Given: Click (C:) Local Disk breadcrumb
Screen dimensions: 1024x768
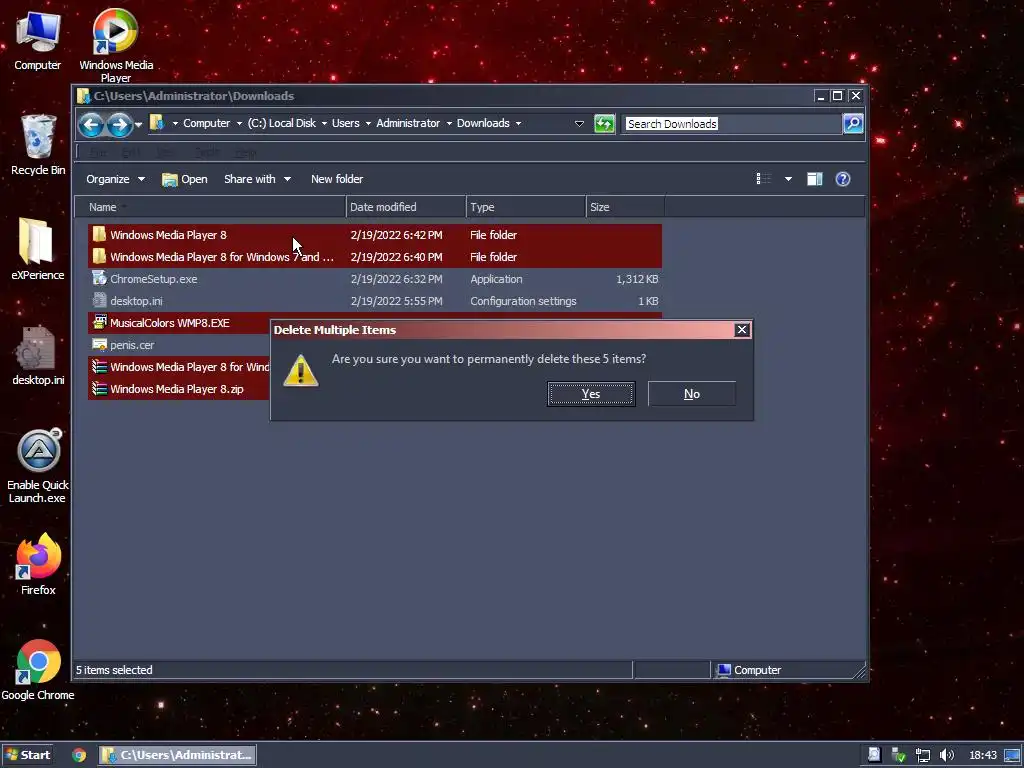Looking at the screenshot, I should pyautogui.click(x=281, y=123).
